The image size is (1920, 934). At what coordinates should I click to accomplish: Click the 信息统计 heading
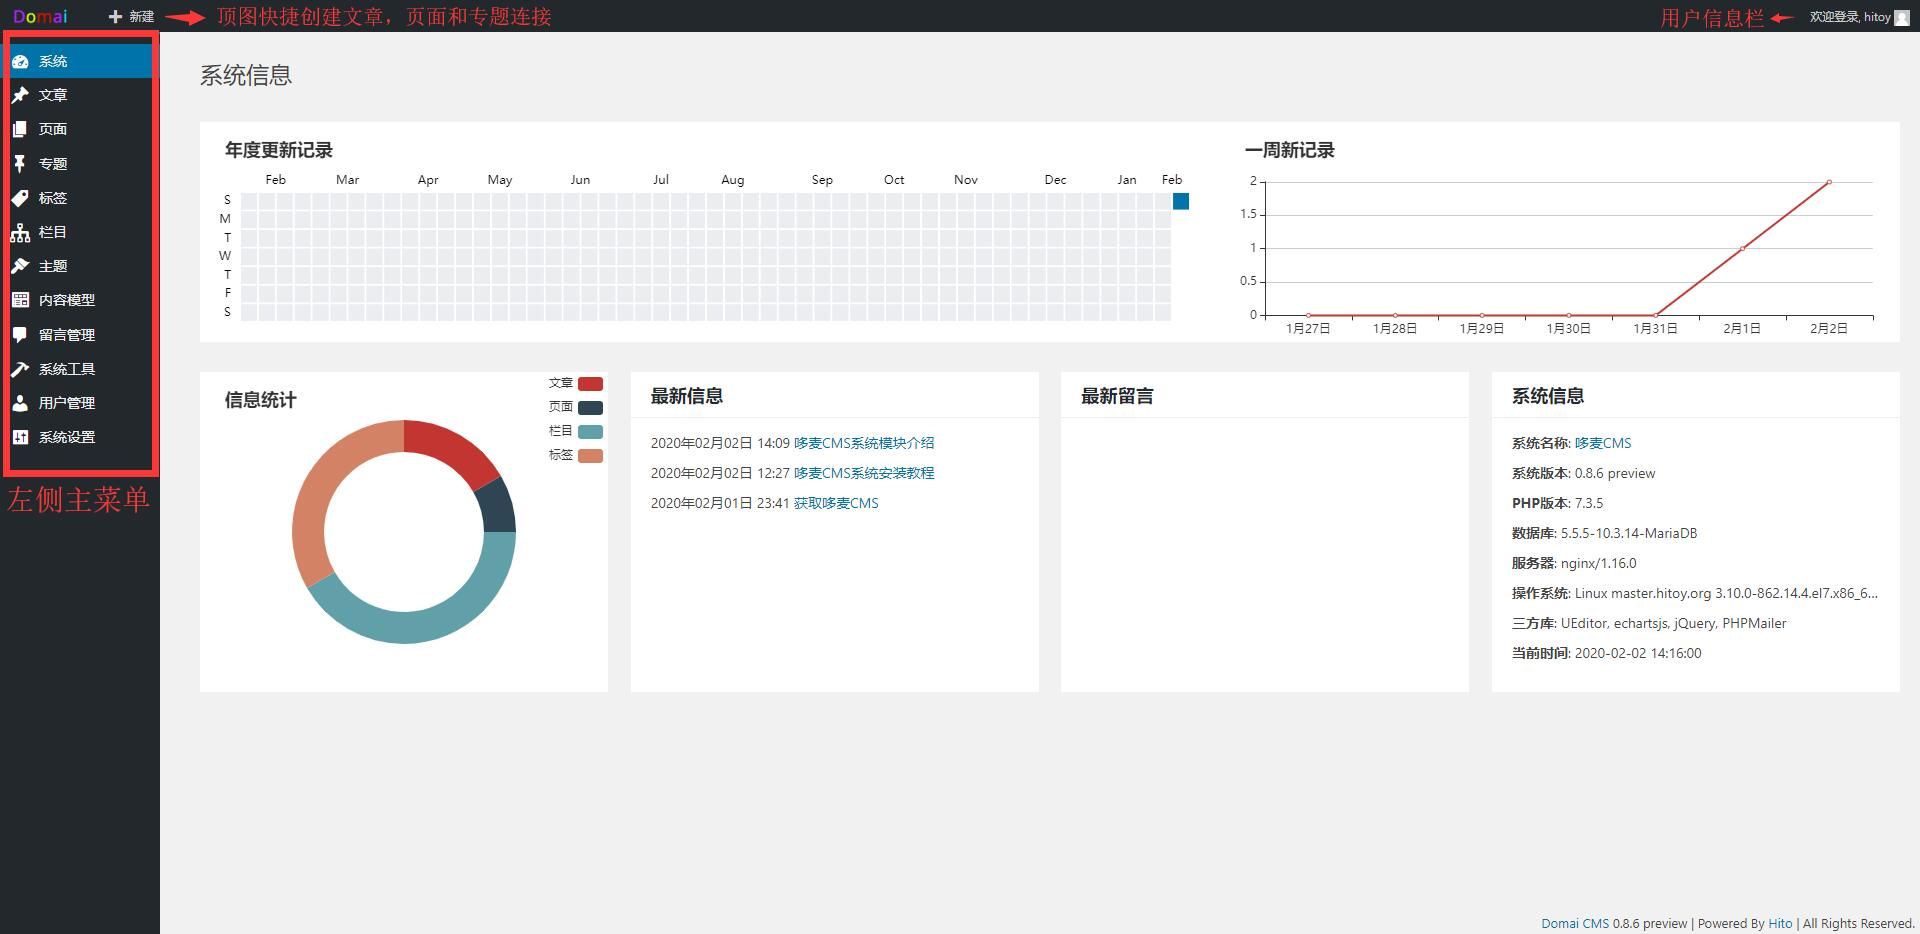click(261, 400)
